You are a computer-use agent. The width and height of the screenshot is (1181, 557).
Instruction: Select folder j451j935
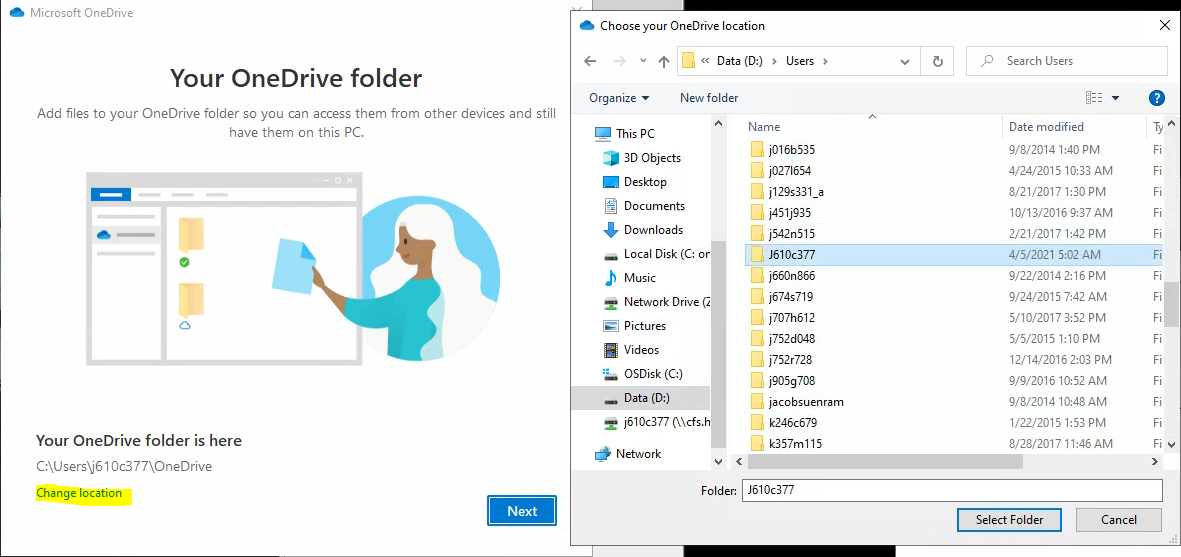tap(789, 213)
